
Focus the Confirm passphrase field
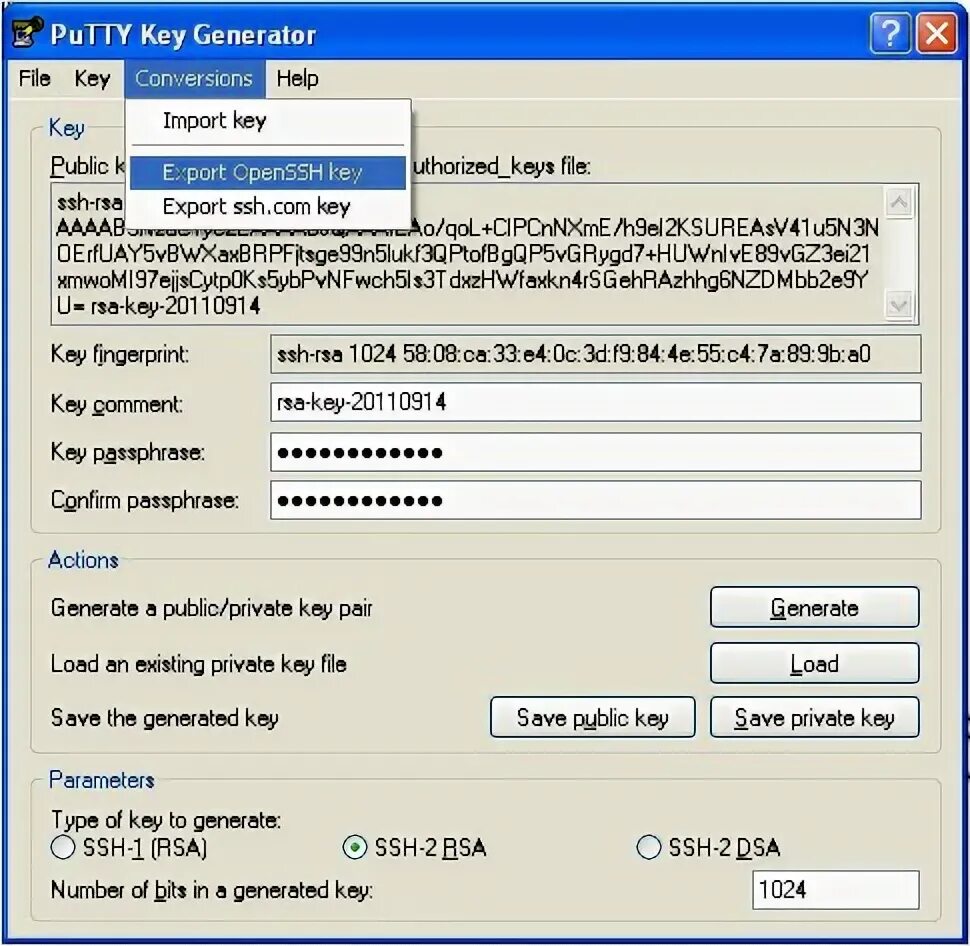(595, 500)
